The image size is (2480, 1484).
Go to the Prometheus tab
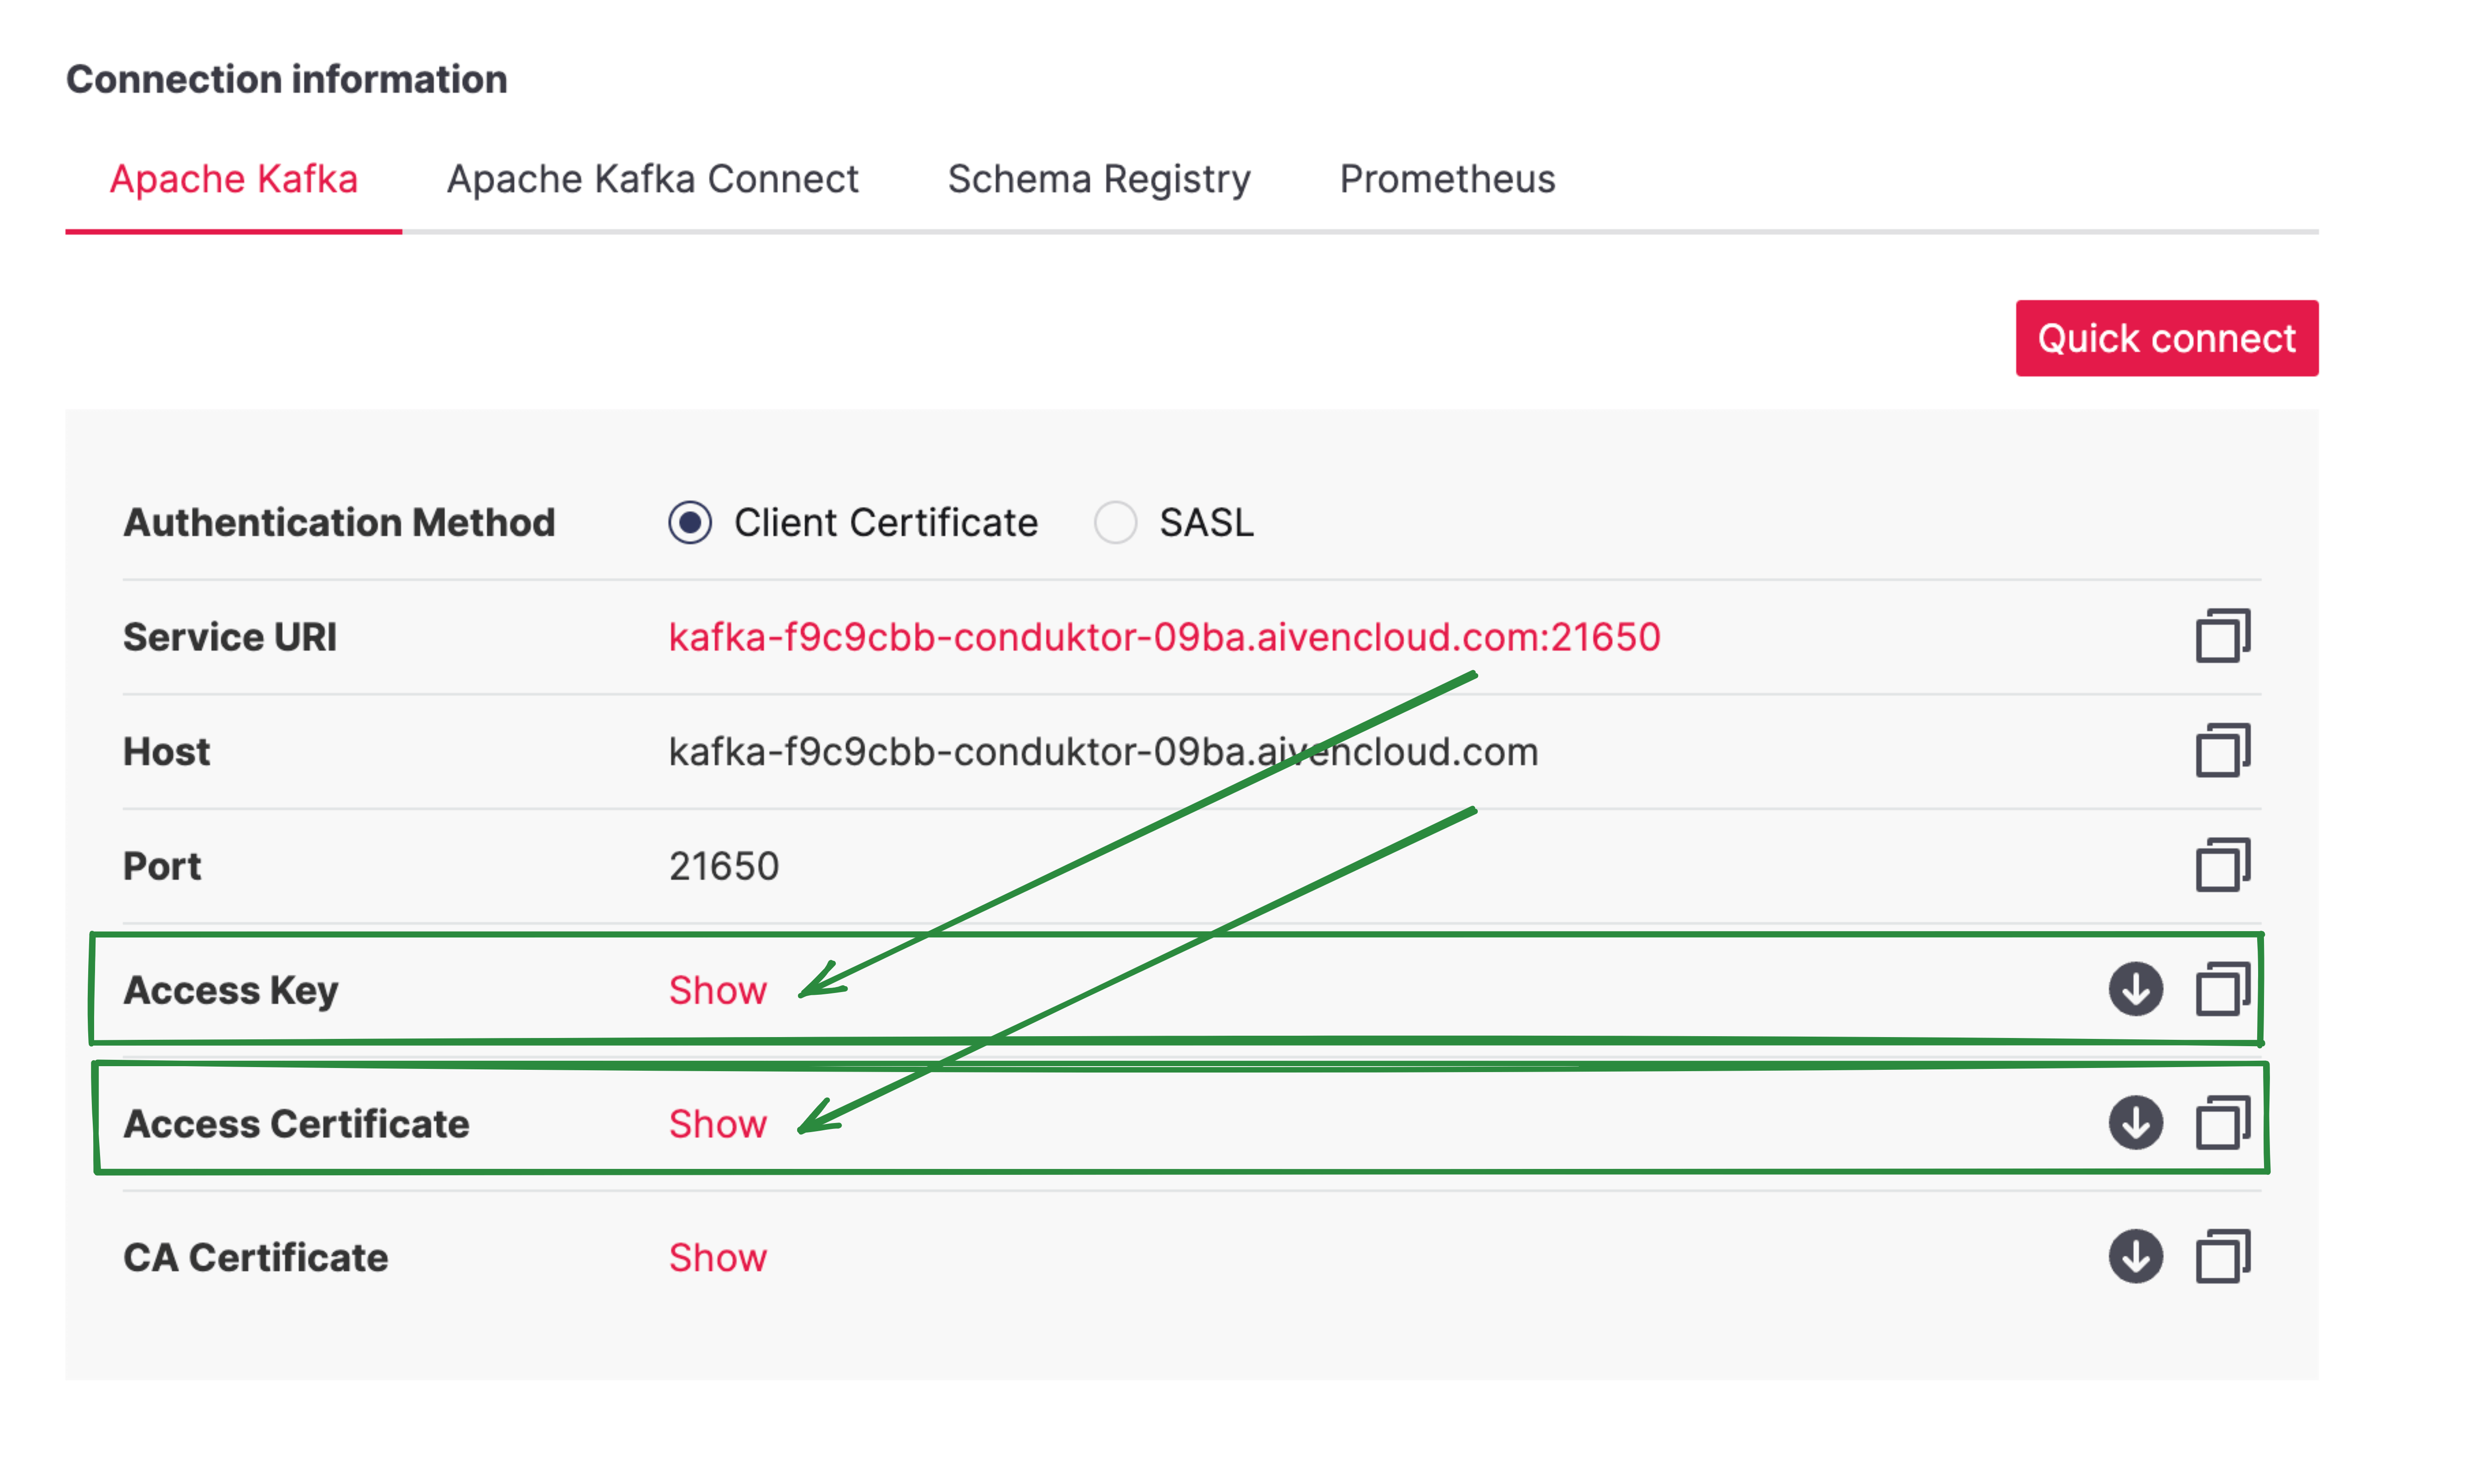click(x=1446, y=179)
